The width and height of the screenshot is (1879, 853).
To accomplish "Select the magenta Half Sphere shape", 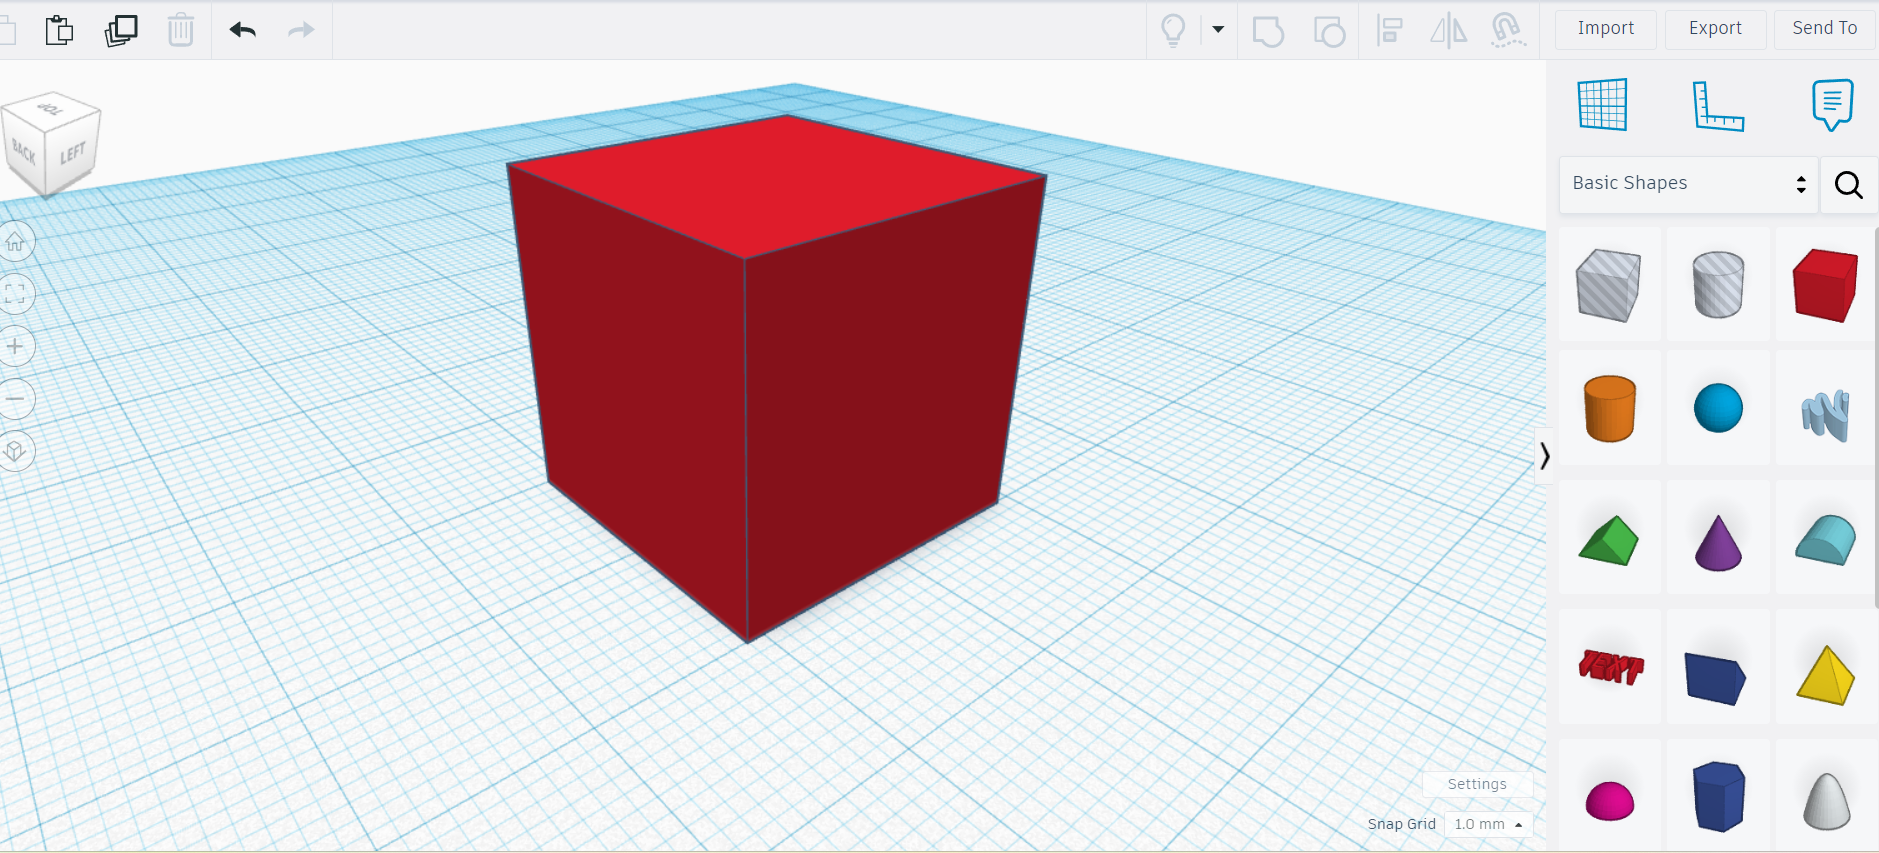I will (1609, 800).
